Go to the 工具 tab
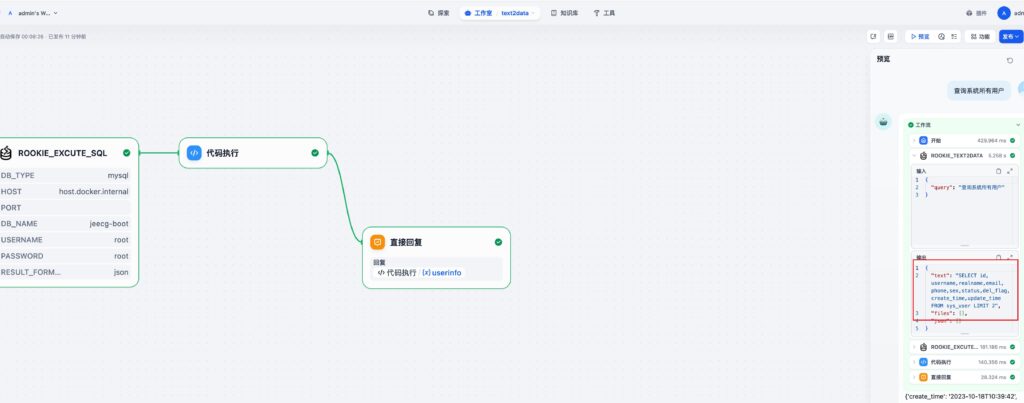 pos(604,13)
